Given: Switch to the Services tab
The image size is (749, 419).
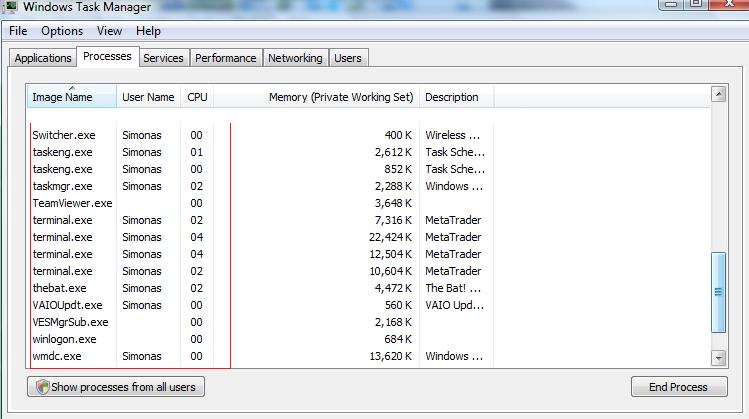Looking at the screenshot, I should 163,58.
